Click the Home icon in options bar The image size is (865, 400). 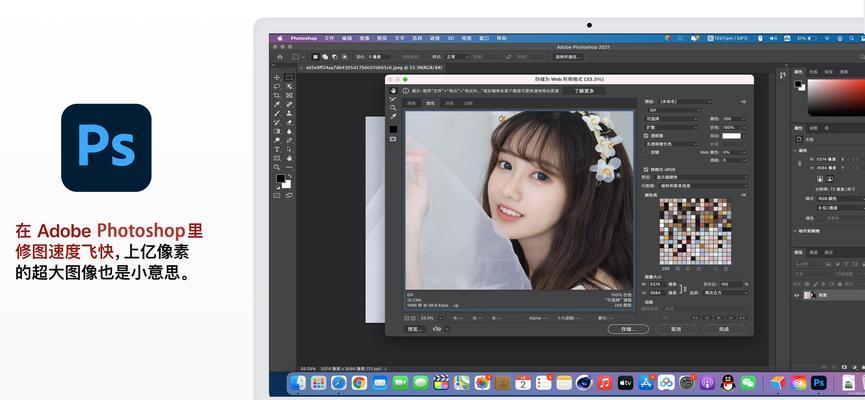[x=280, y=57]
